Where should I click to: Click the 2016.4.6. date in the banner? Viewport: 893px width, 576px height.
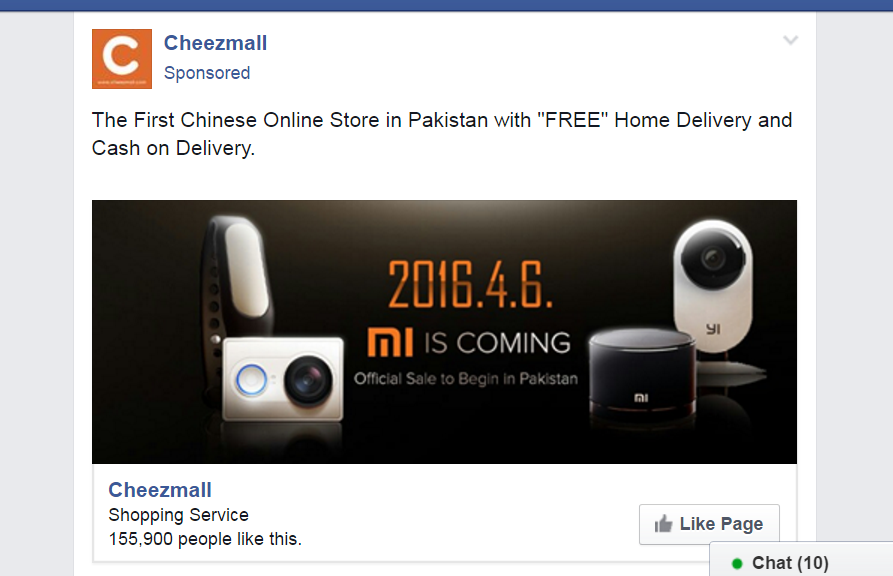click(470, 284)
